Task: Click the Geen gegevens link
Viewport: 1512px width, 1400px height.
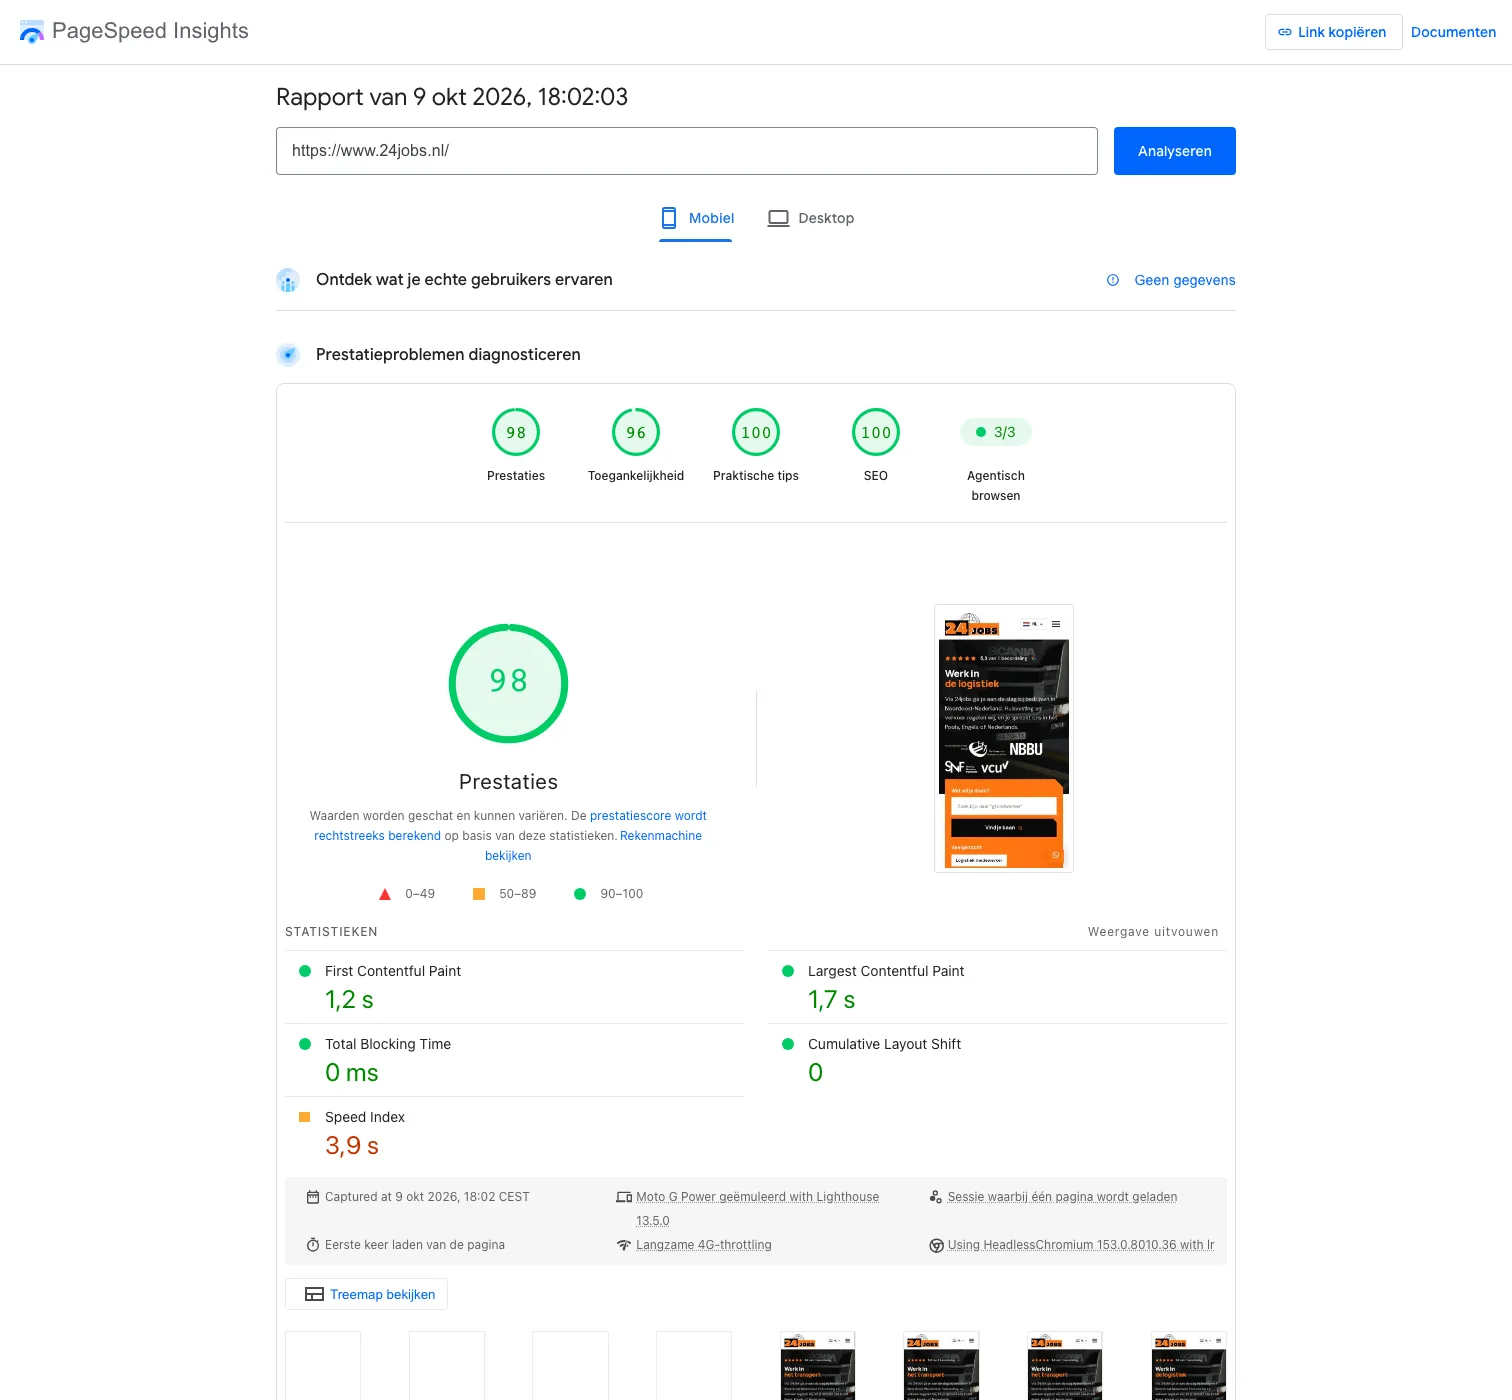Action: pos(1185,280)
